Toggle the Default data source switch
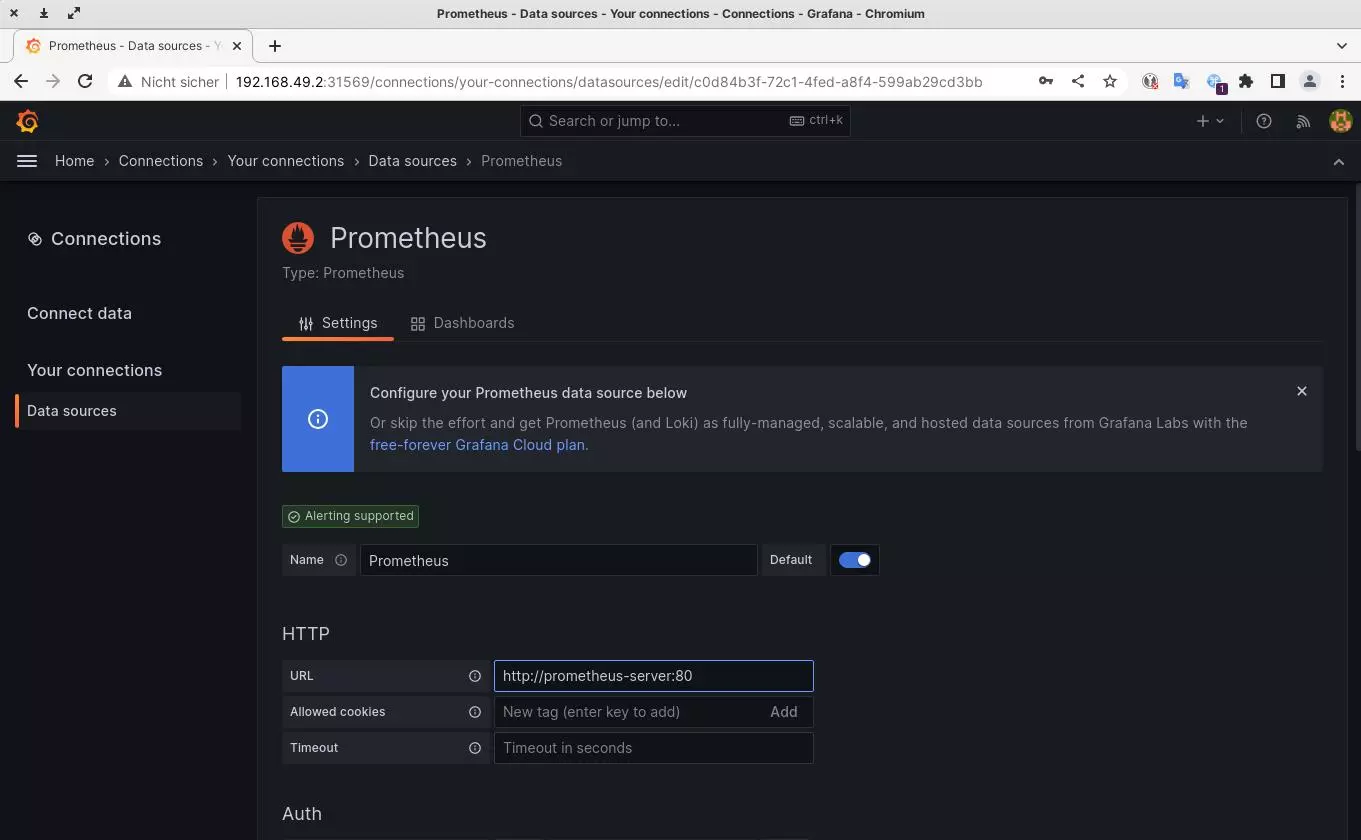 tap(855, 560)
